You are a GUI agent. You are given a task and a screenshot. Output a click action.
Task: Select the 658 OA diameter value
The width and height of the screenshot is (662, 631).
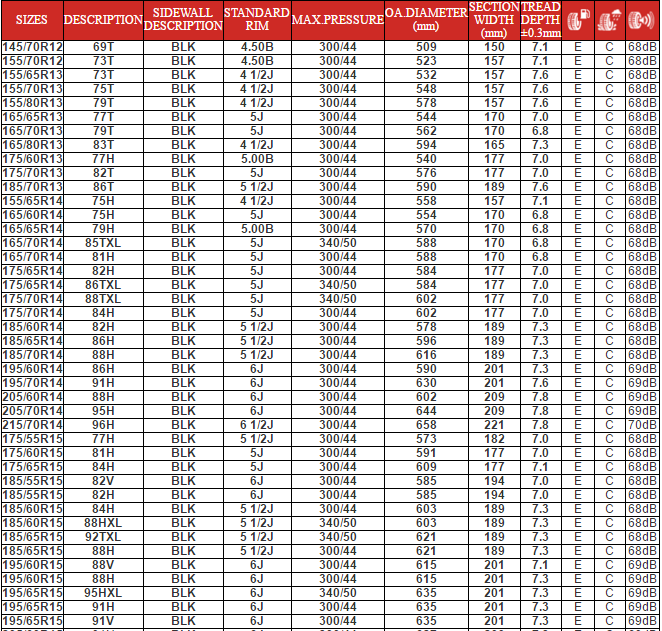click(426, 425)
